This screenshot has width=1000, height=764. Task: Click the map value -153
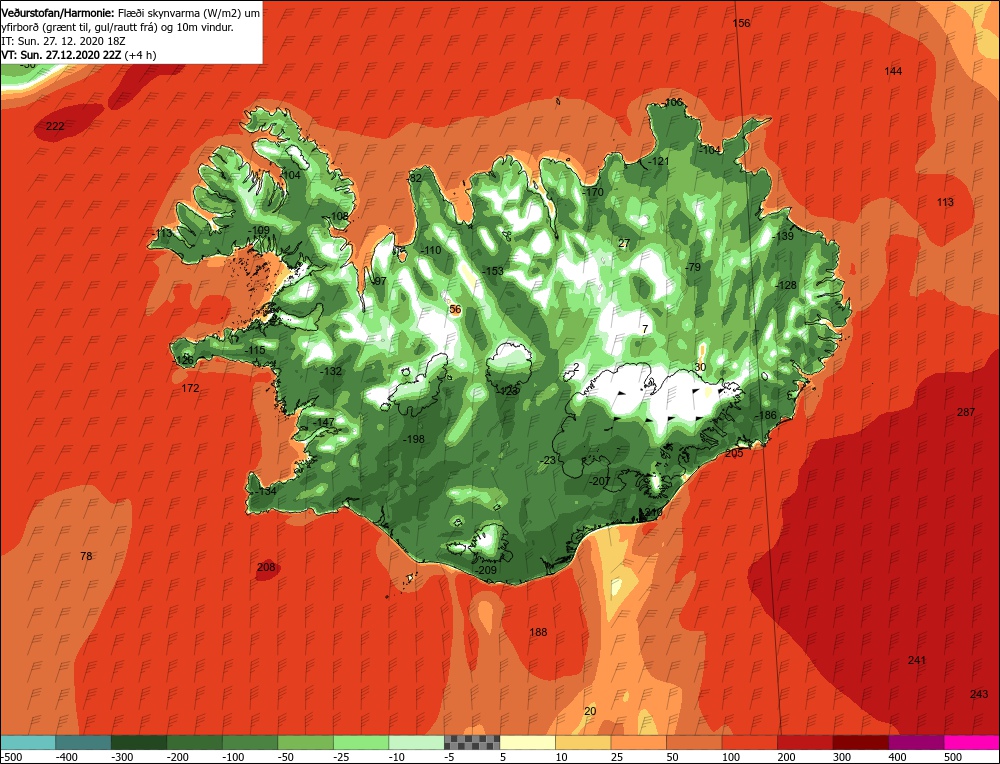[492, 271]
